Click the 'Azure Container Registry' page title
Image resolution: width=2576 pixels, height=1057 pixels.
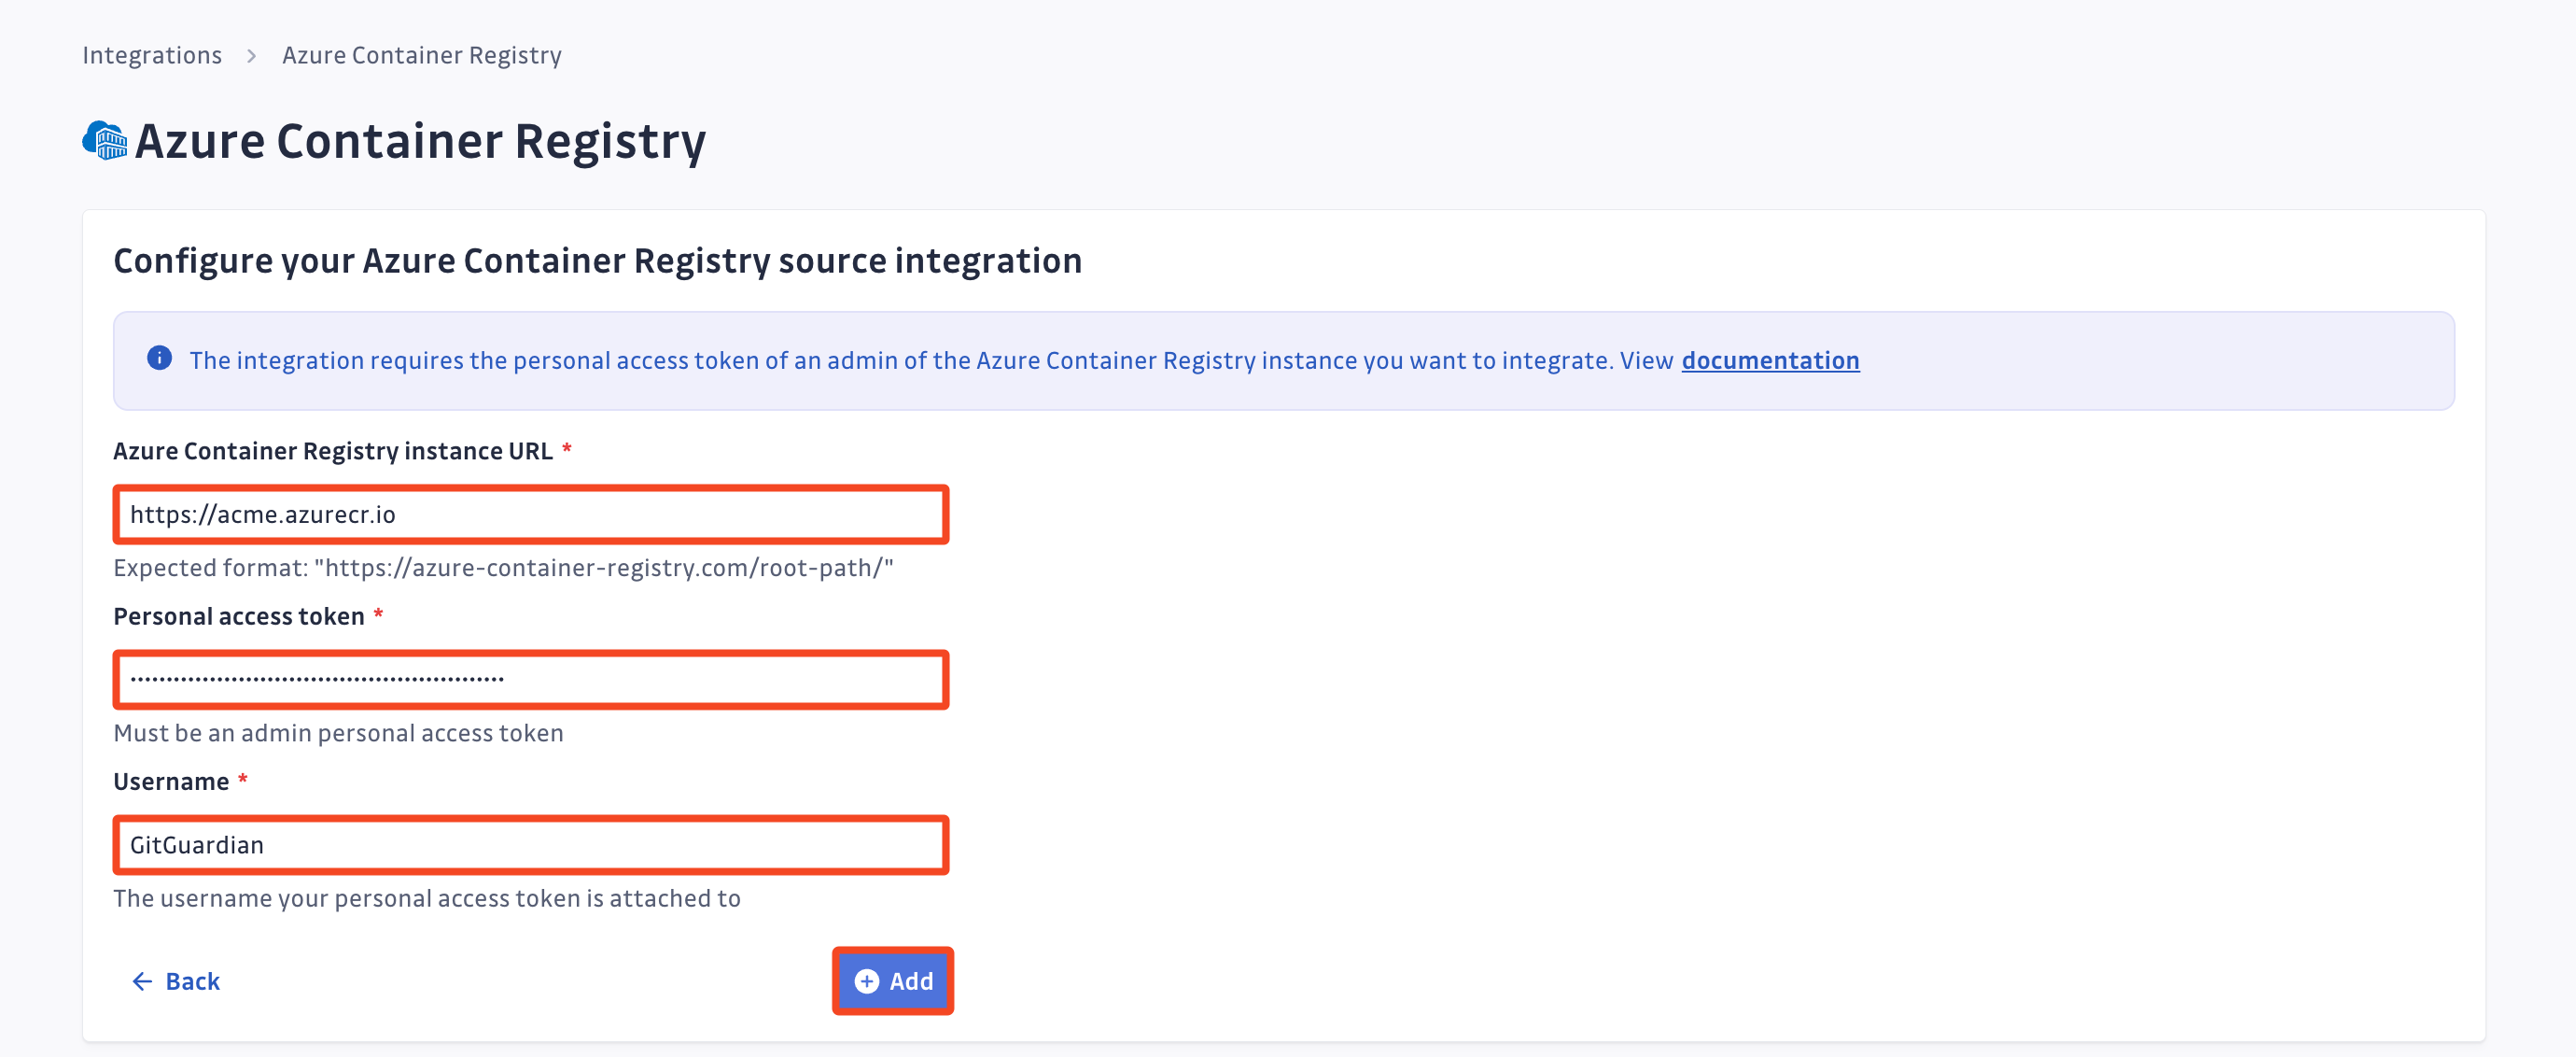click(x=420, y=141)
